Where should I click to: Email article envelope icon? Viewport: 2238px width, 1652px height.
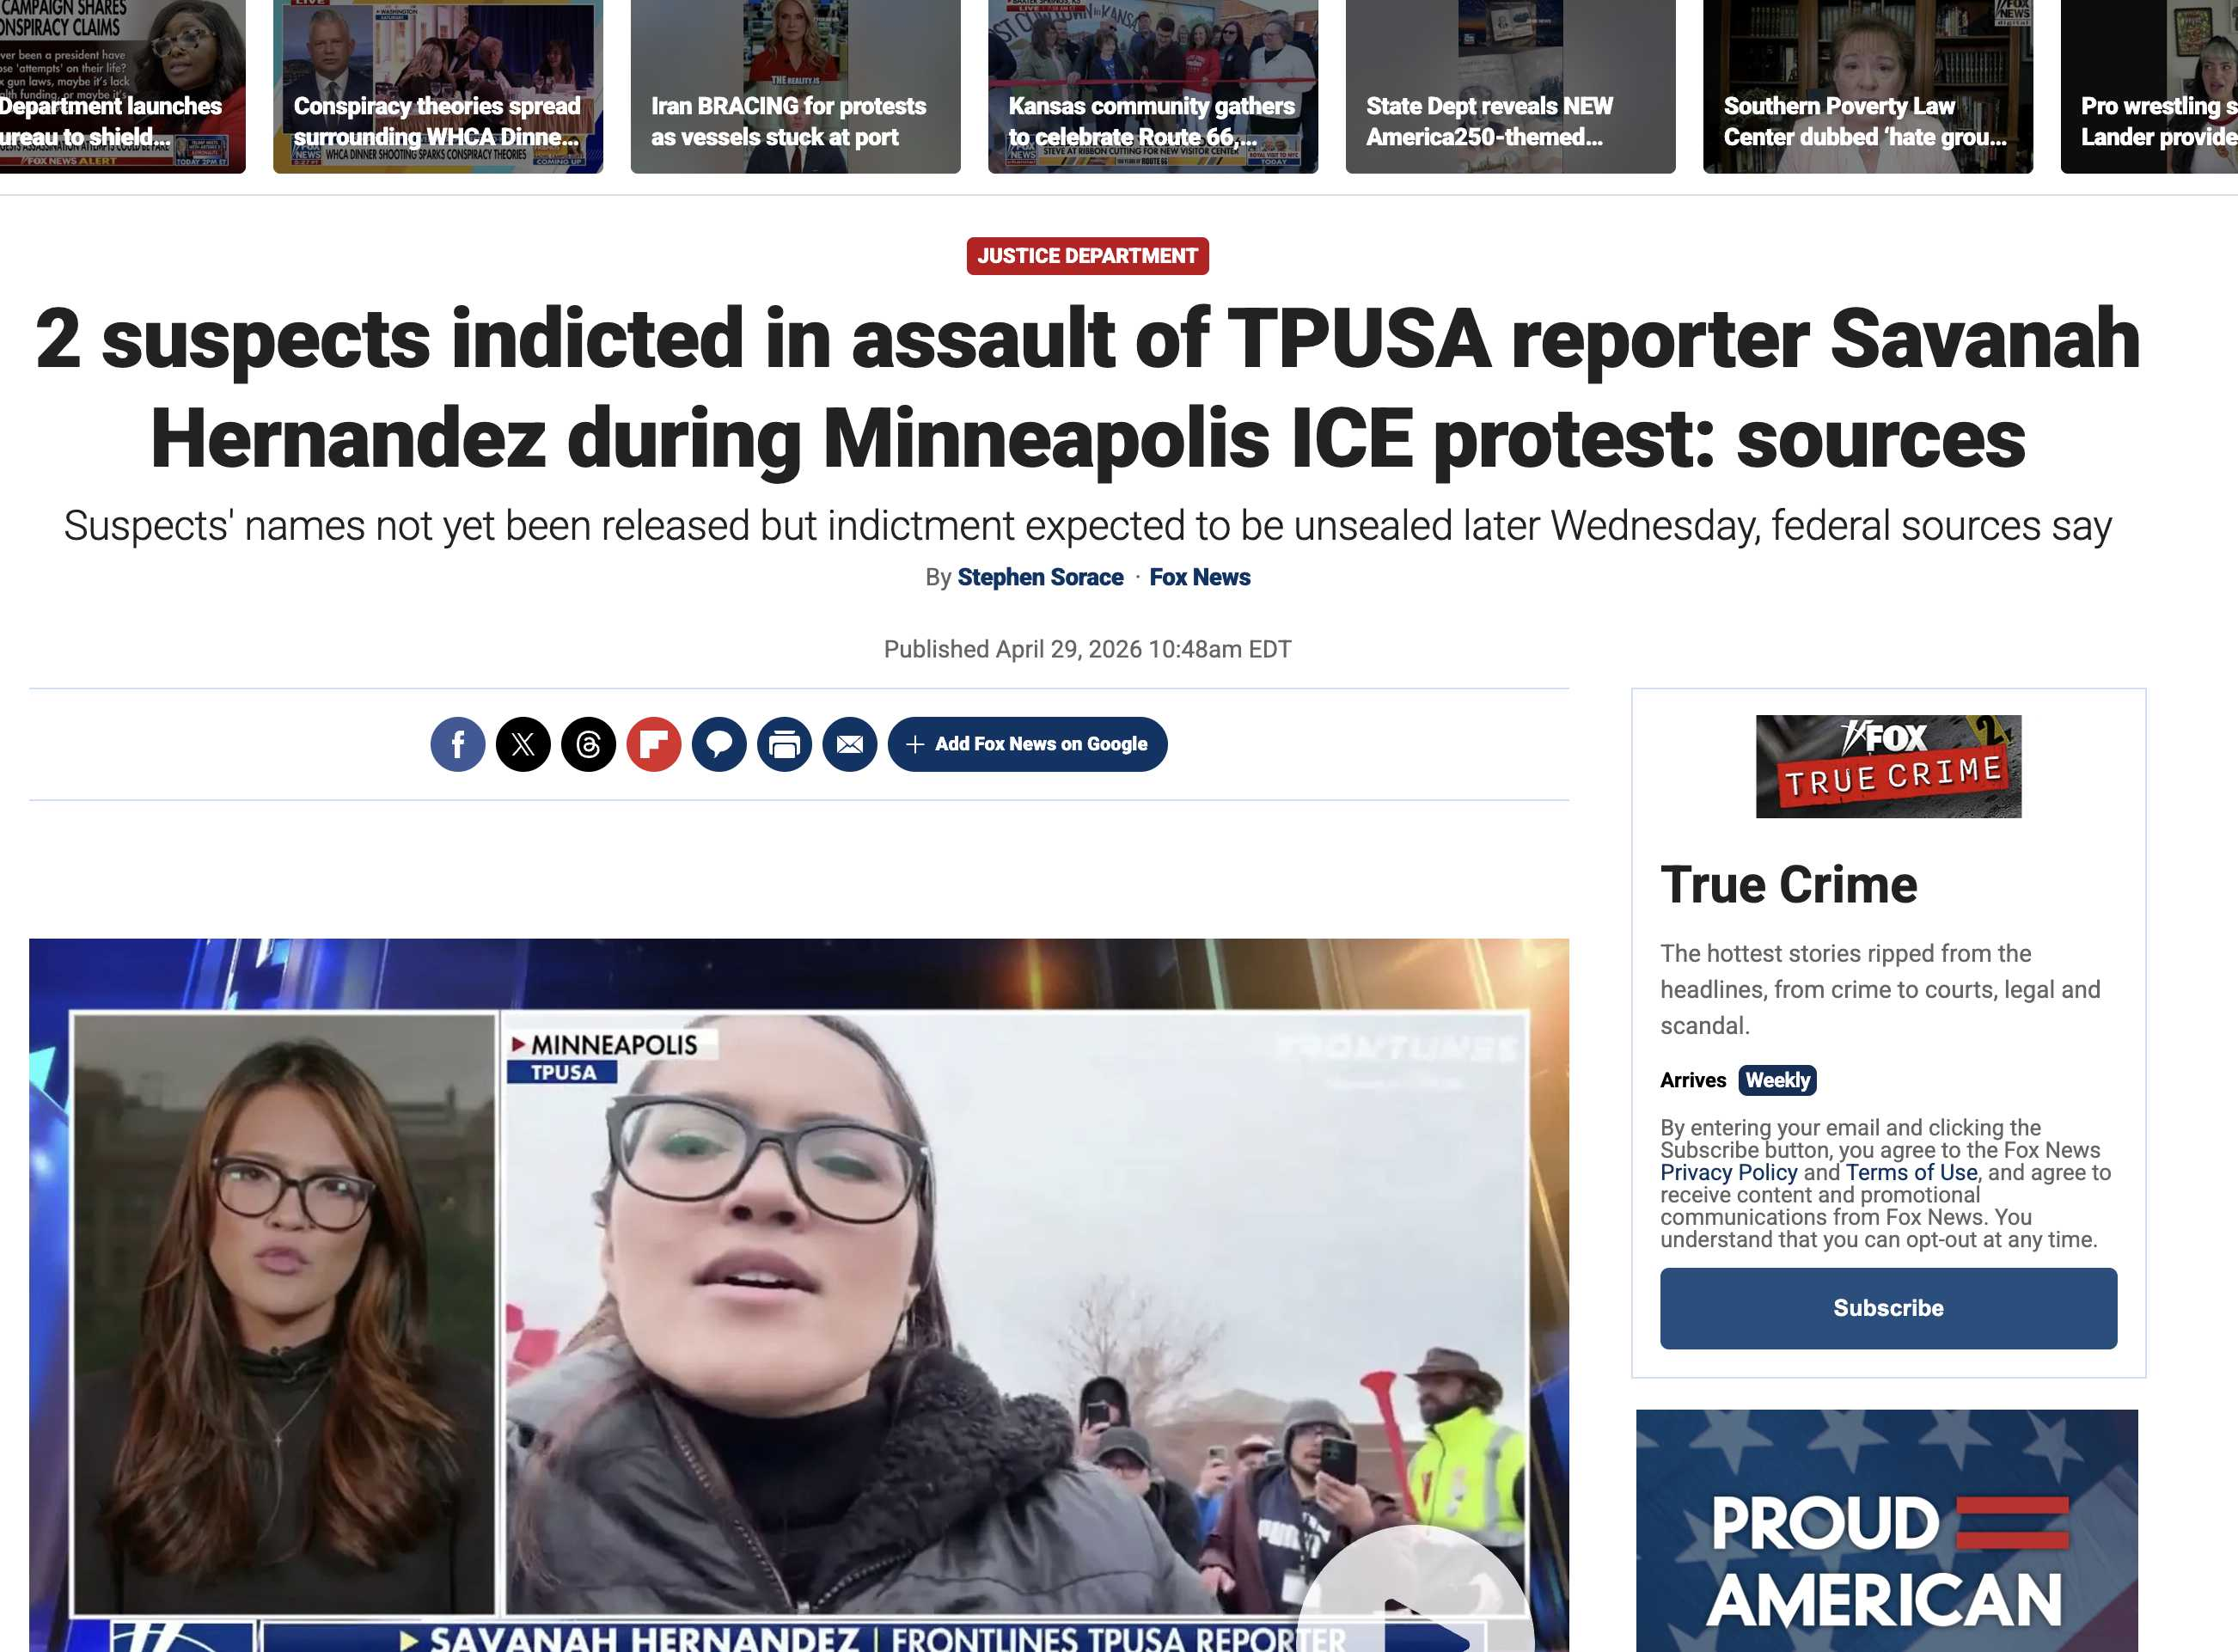[850, 744]
